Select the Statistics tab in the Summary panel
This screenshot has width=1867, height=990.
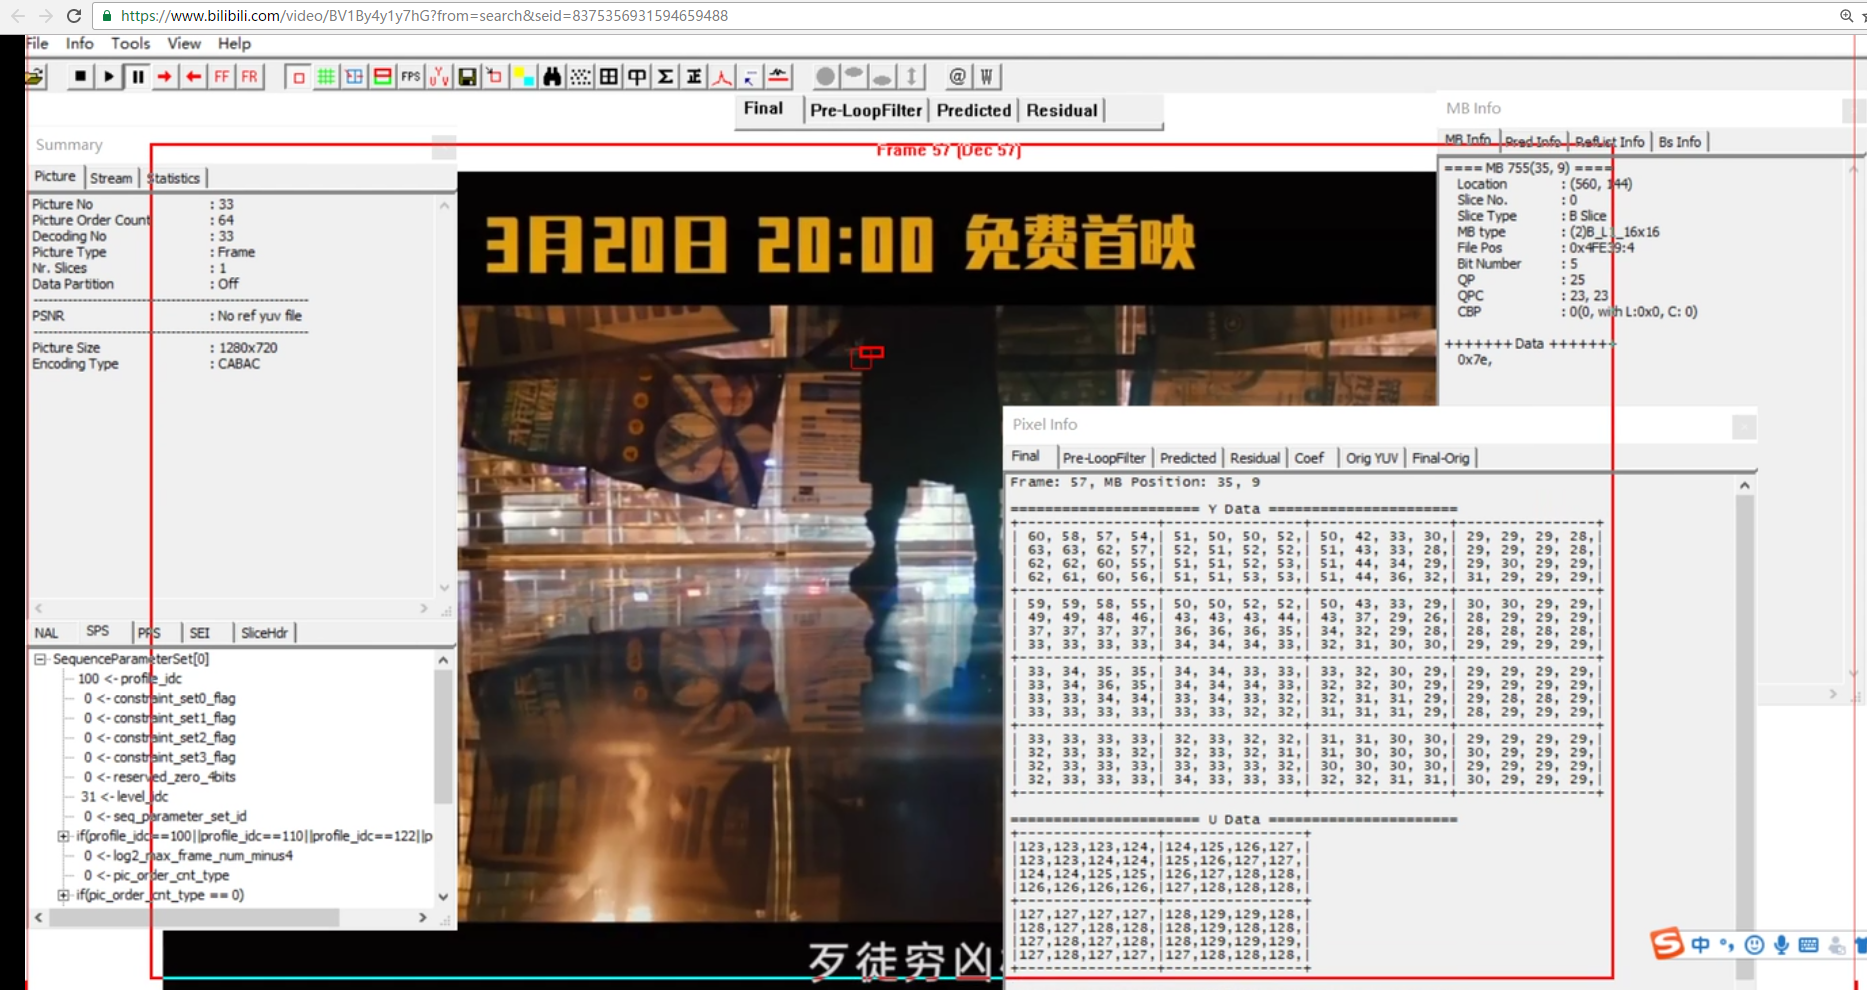[x=174, y=178]
